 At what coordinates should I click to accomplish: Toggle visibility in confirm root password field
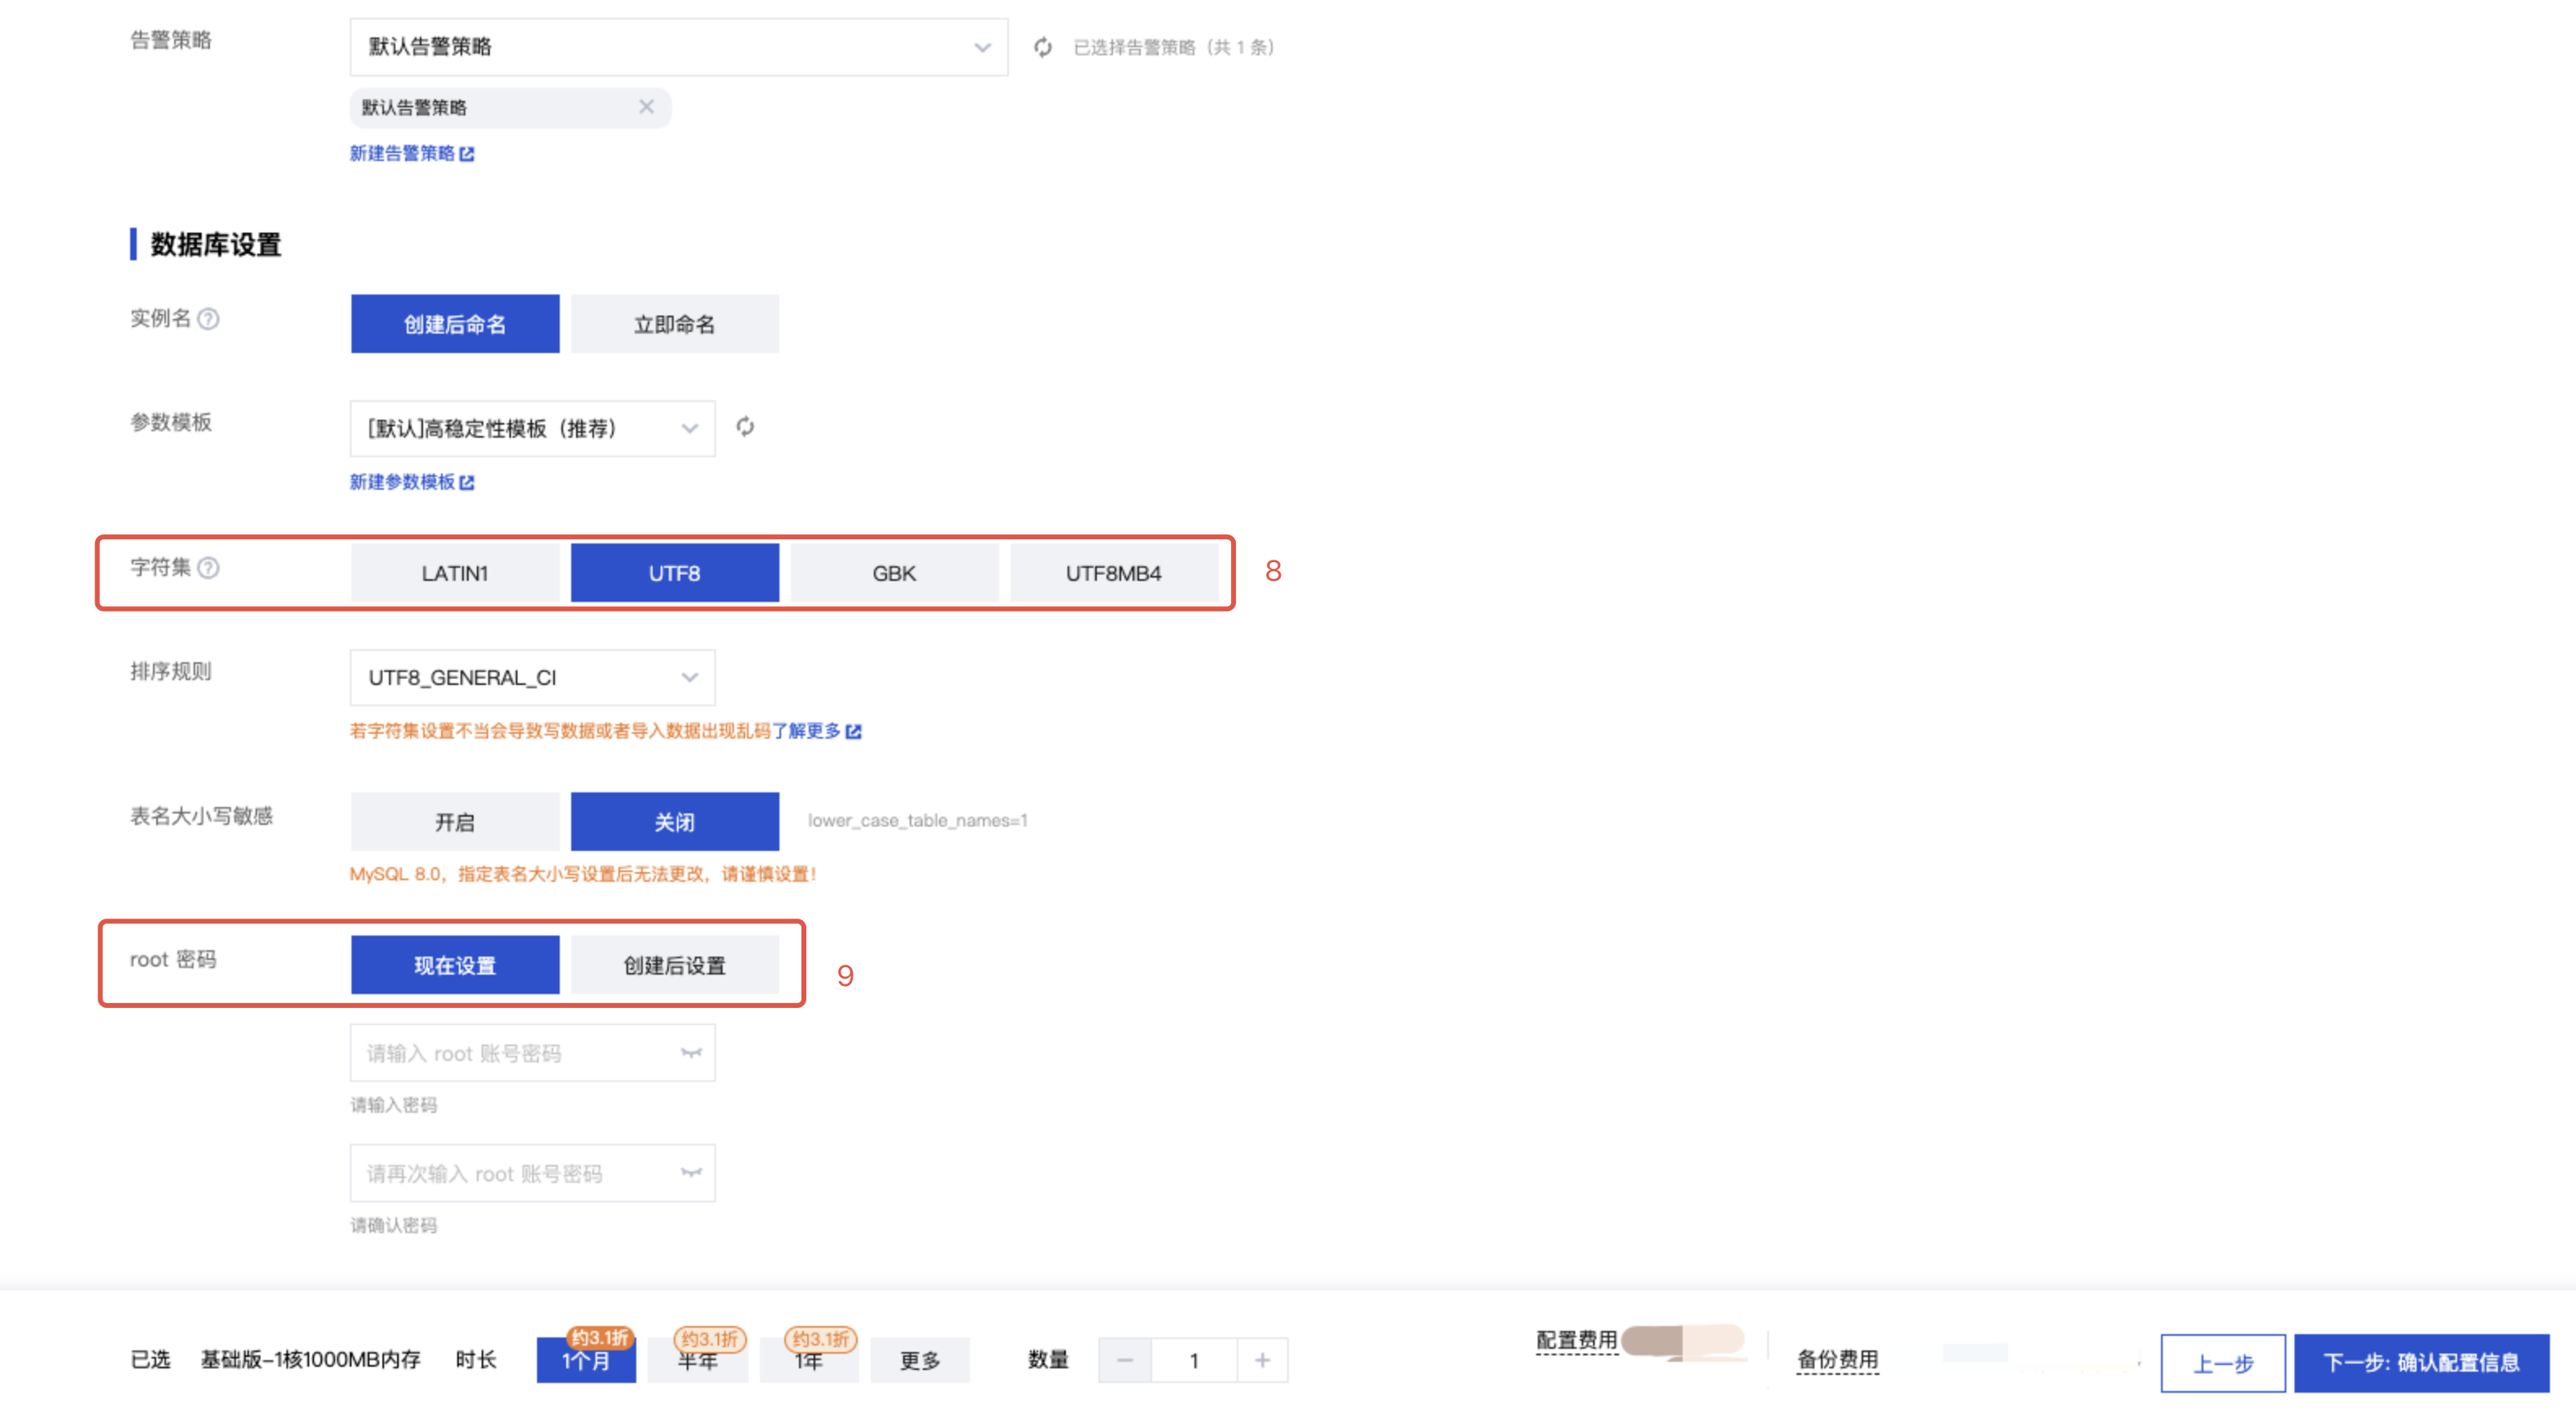coord(691,1172)
